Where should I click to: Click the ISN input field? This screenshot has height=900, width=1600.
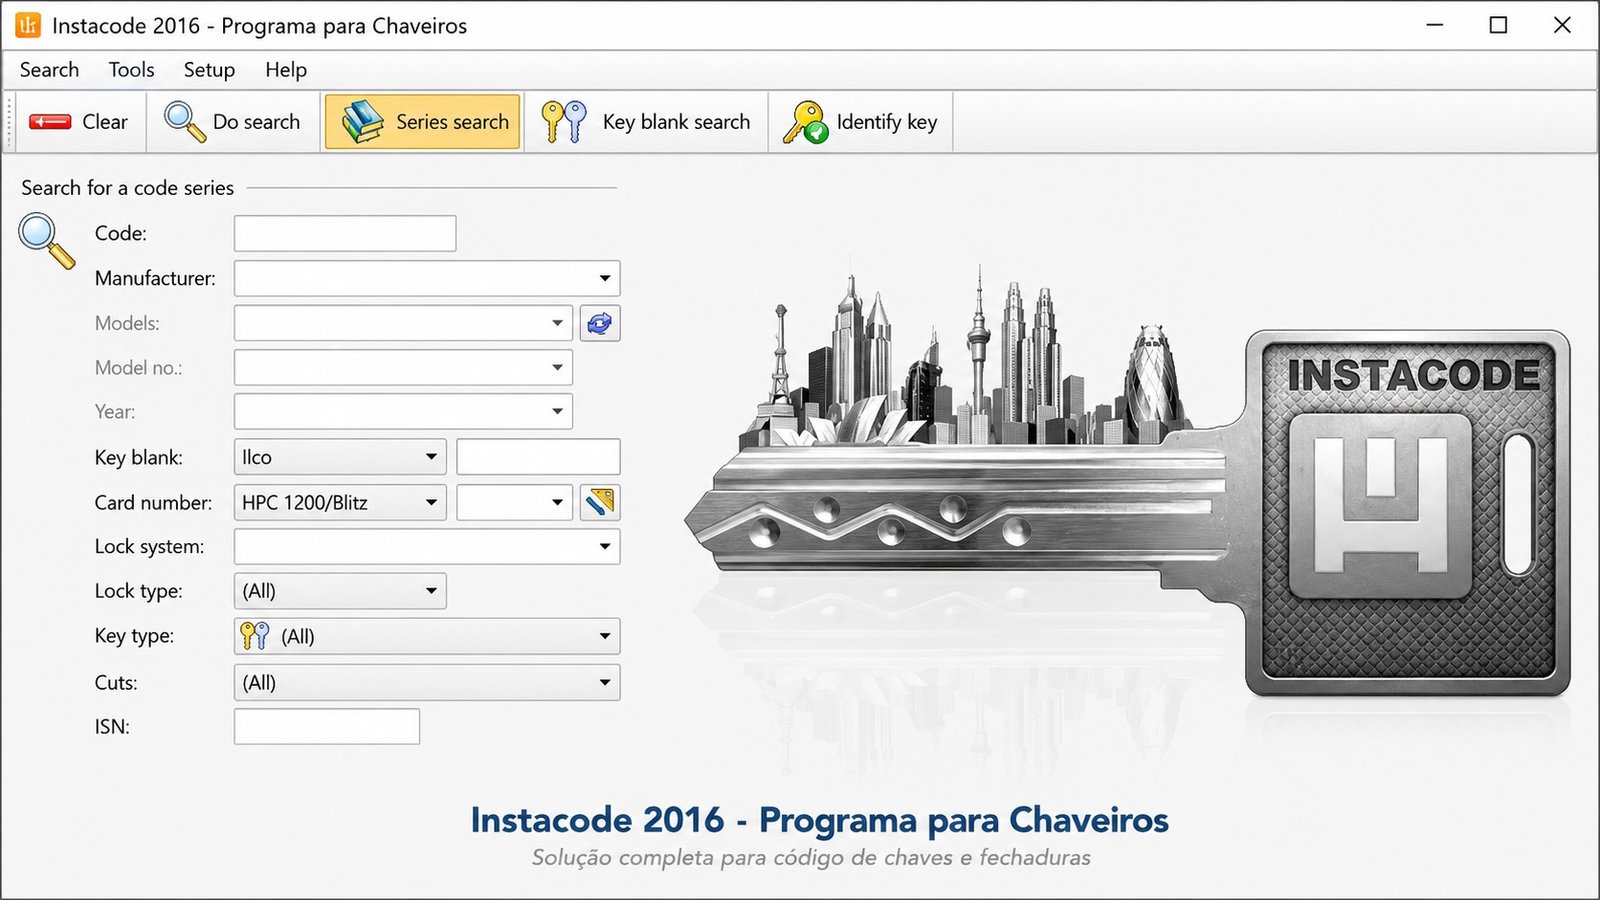[327, 726]
